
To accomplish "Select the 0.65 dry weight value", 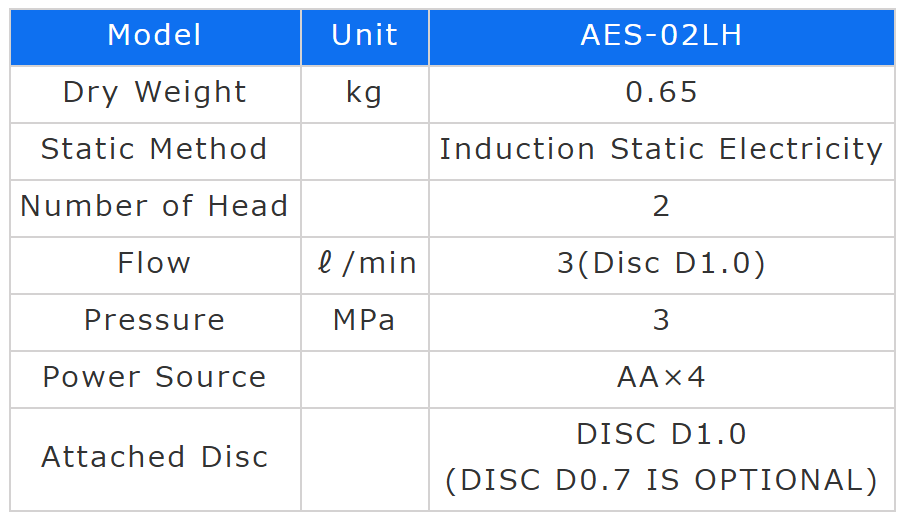I will (661, 93).
